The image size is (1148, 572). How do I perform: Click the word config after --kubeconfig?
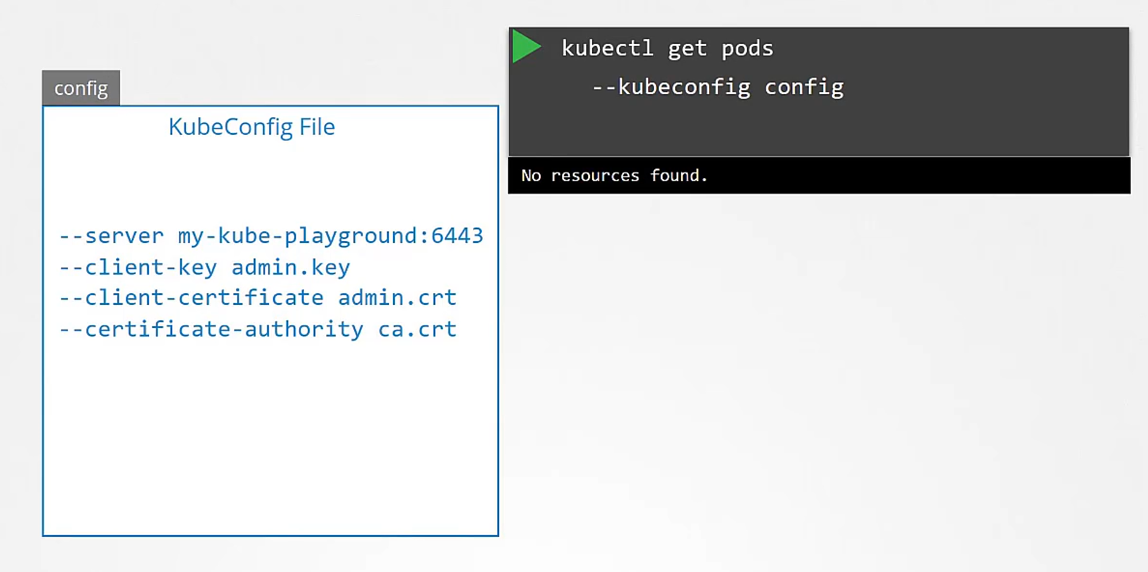[805, 87]
